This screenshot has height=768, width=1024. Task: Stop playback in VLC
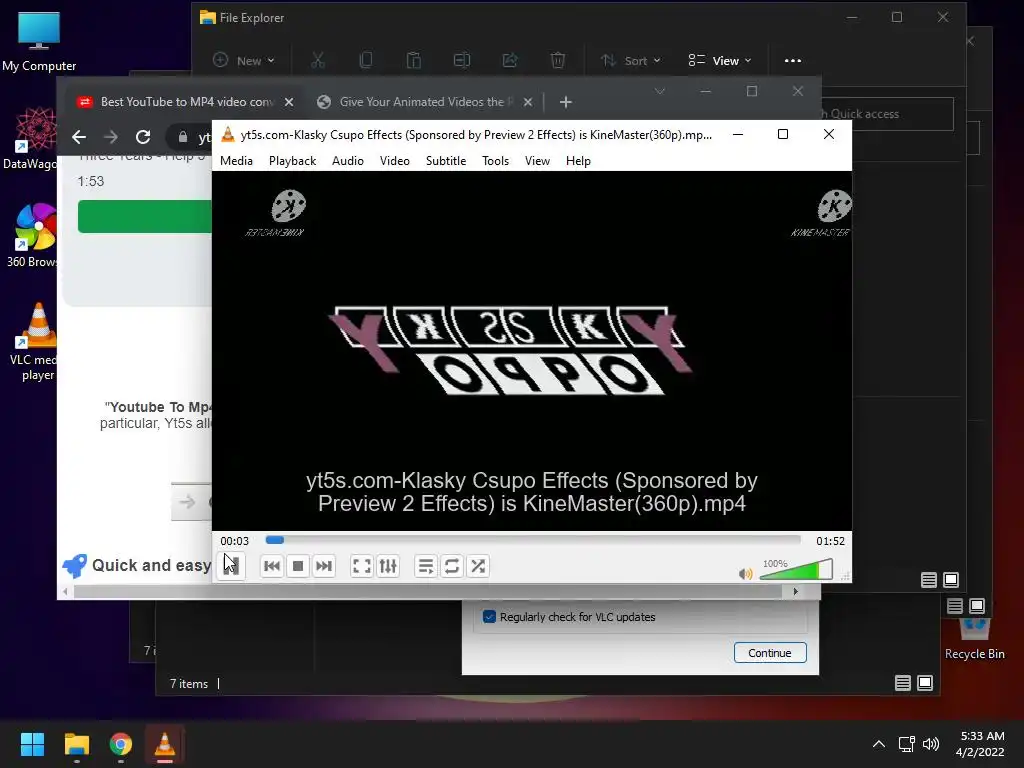click(298, 566)
